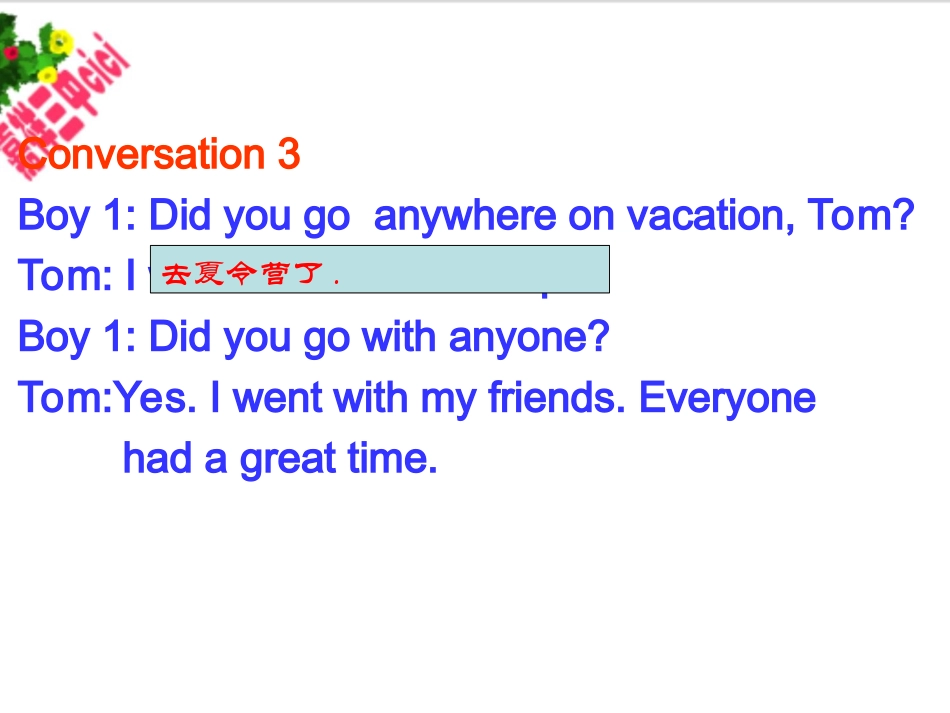Click the word "anywhere" in the first line
Viewport: 950px width, 713px height.
point(464,216)
